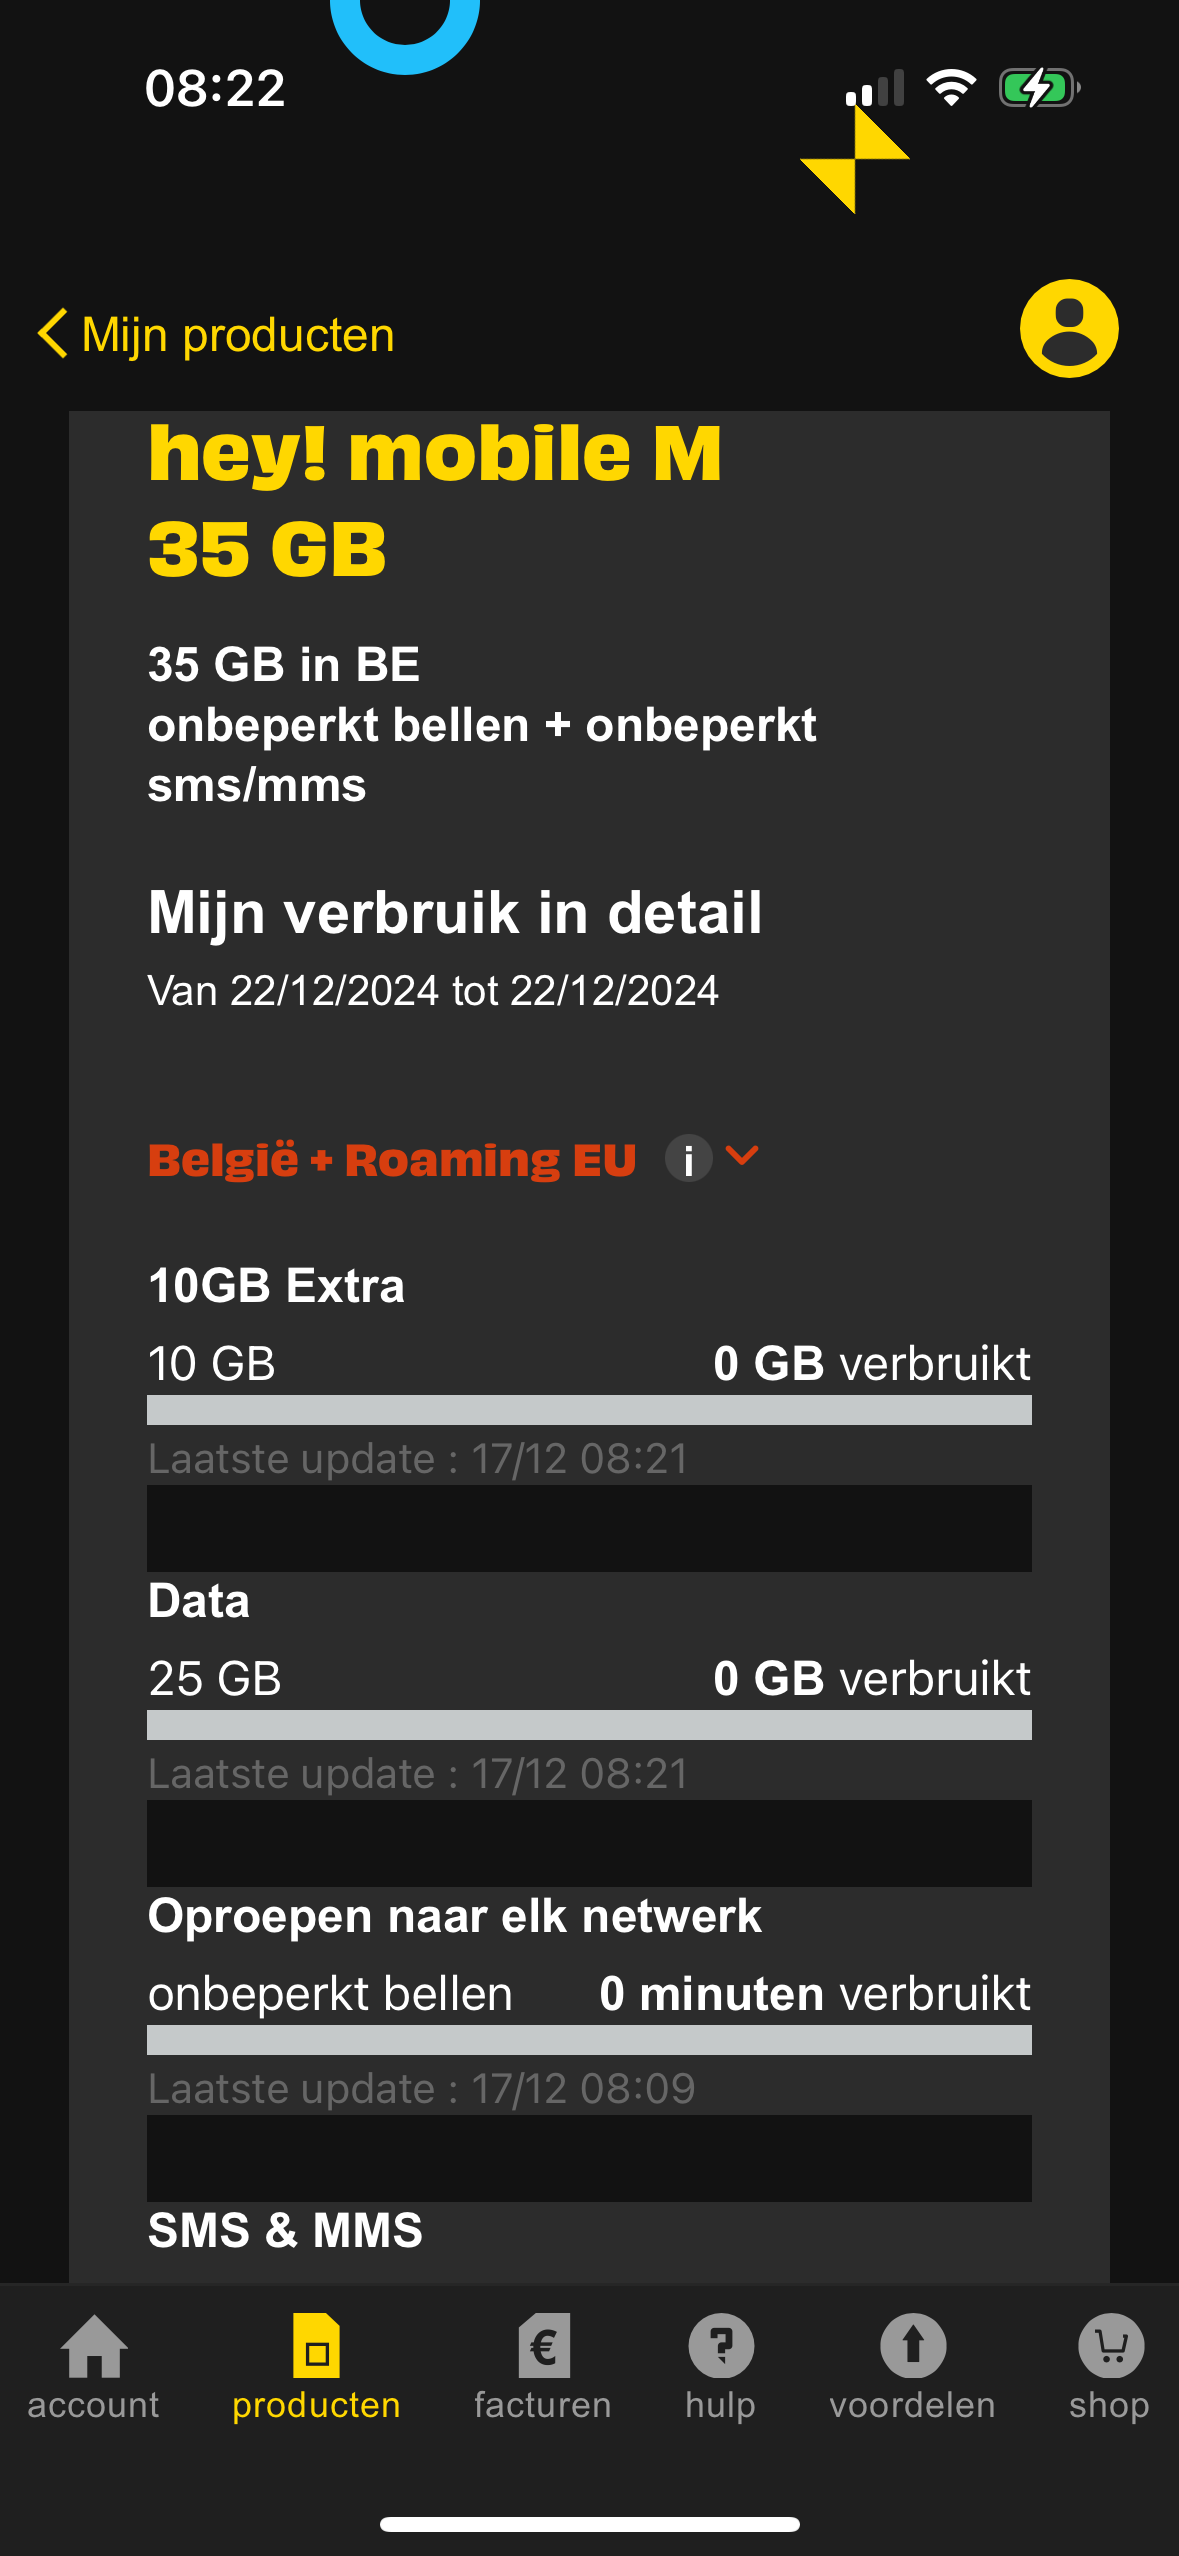Tap the SMS & MMS section heading
Screen dimensions: 1179x2556
coord(286,2231)
